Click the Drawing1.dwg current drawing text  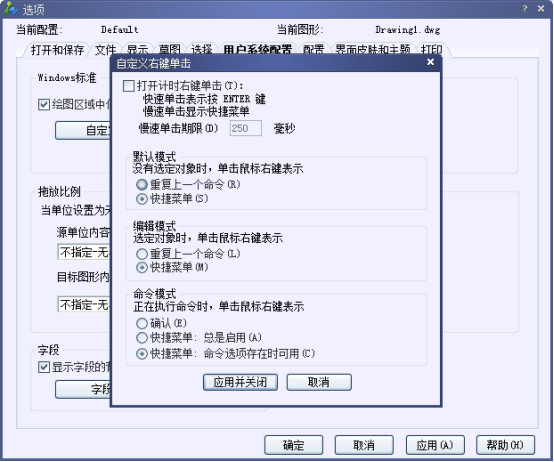[x=408, y=30]
